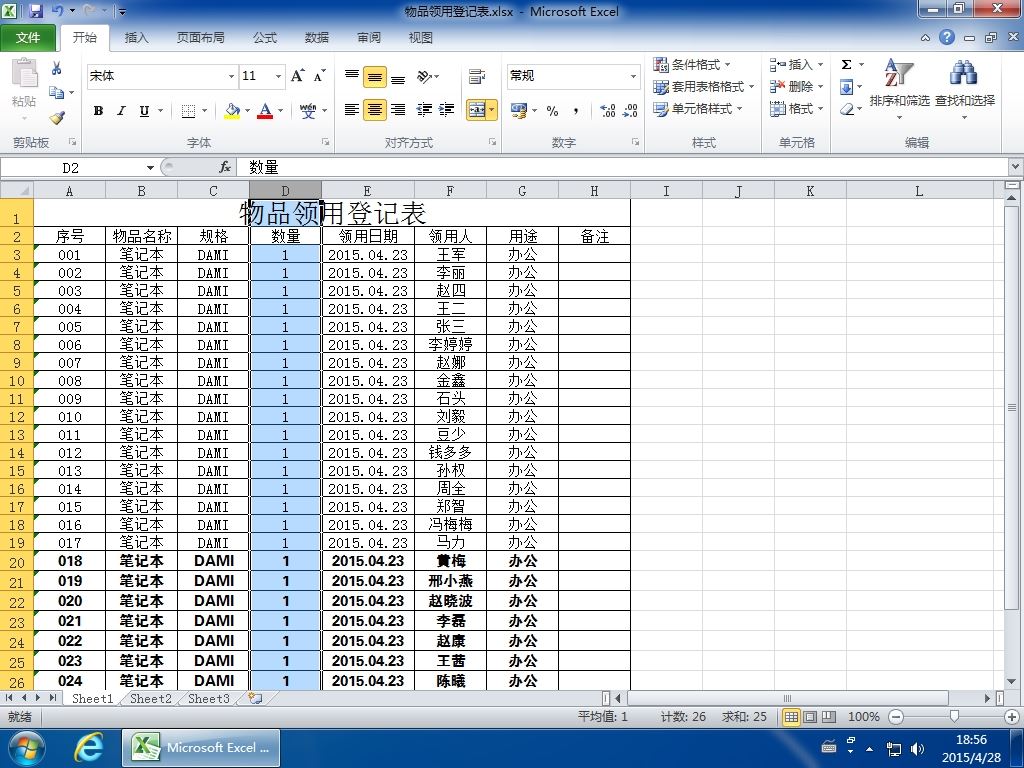Open the number format dropdown 常规
1024x768 pixels.
tap(633, 76)
